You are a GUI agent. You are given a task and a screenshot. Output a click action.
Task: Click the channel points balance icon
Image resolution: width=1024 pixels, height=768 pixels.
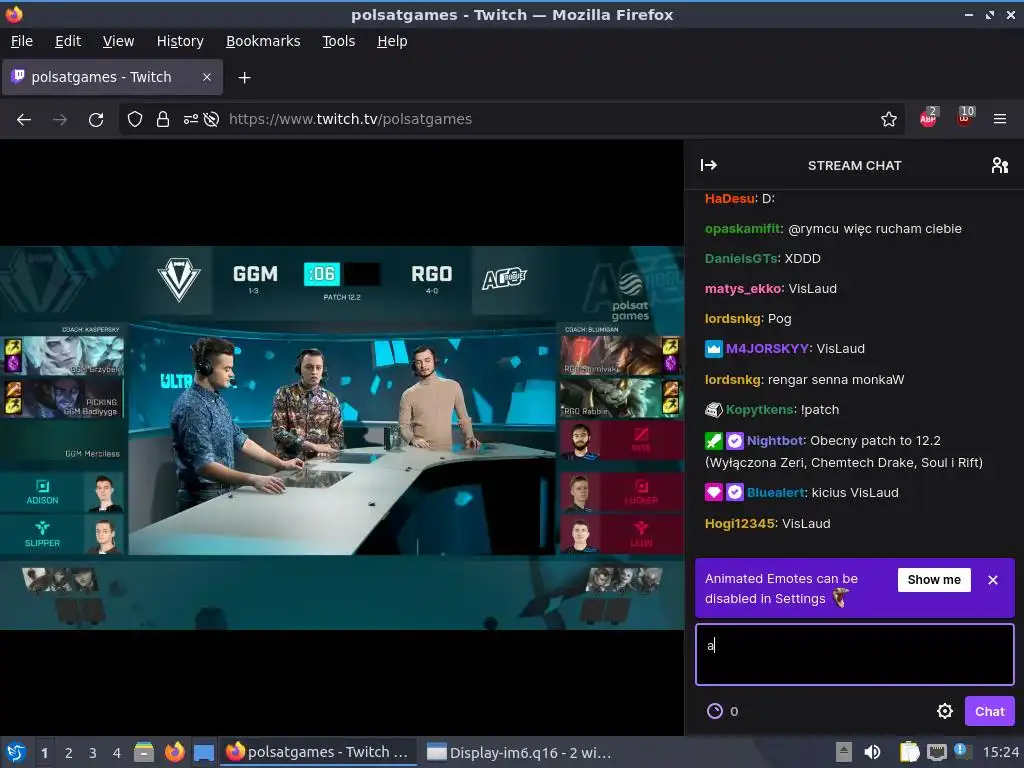(x=715, y=711)
